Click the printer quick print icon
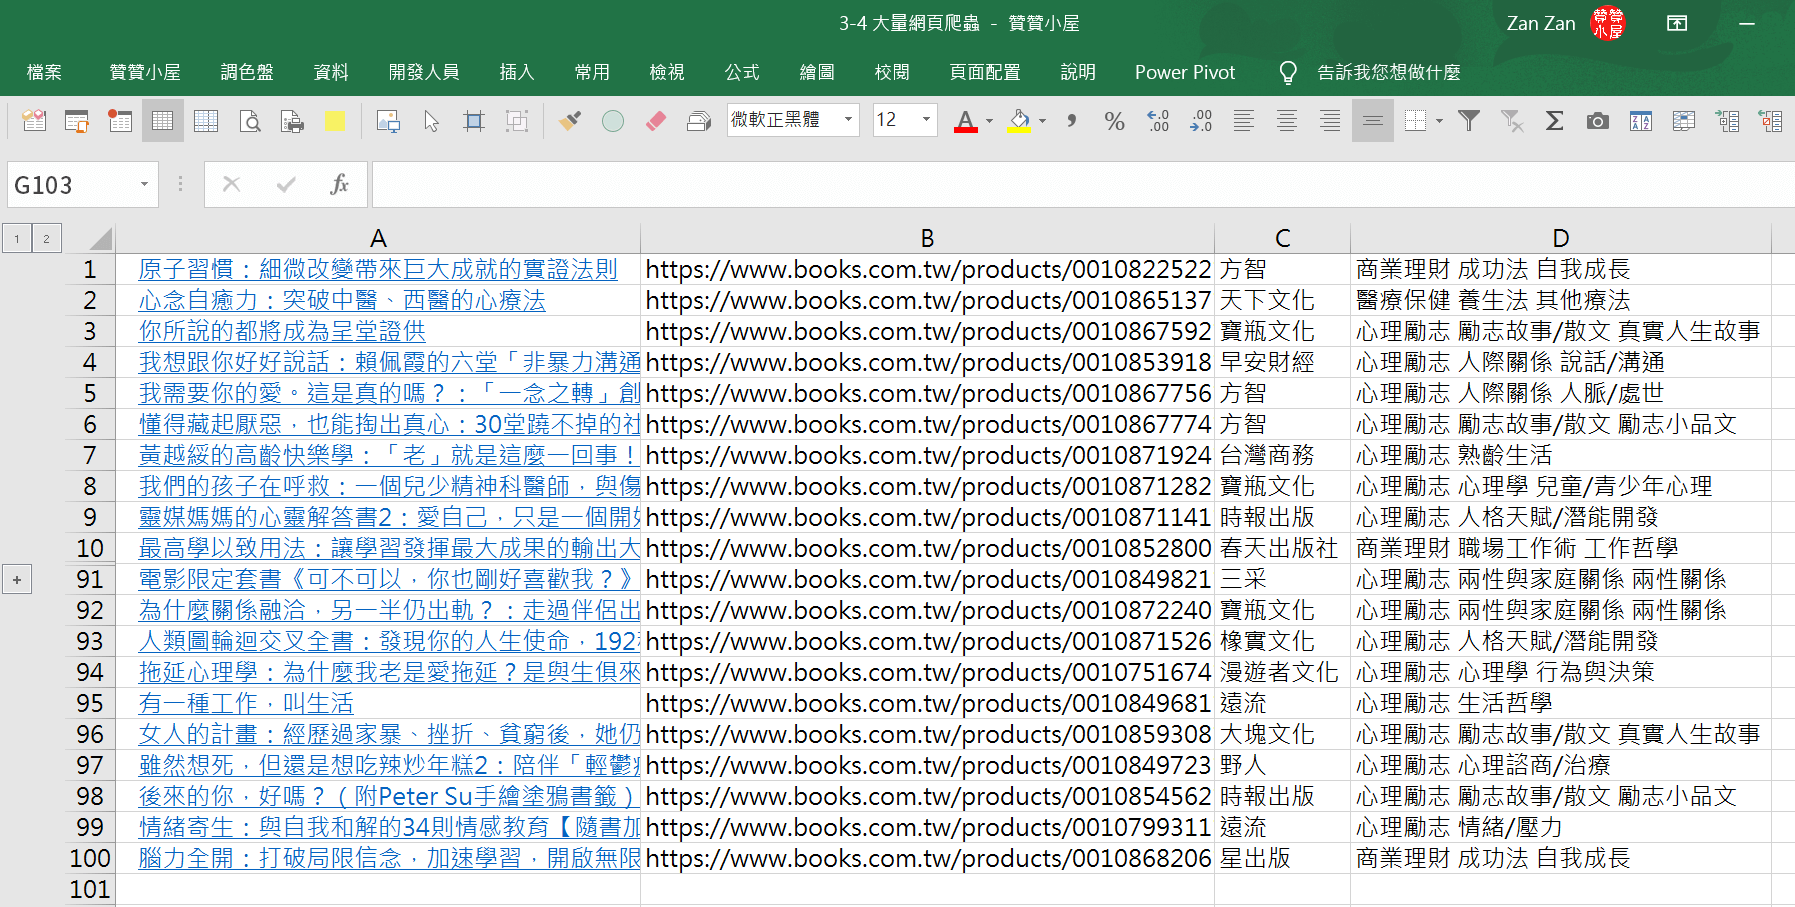Image resolution: width=1795 pixels, height=907 pixels. pos(292,121)
